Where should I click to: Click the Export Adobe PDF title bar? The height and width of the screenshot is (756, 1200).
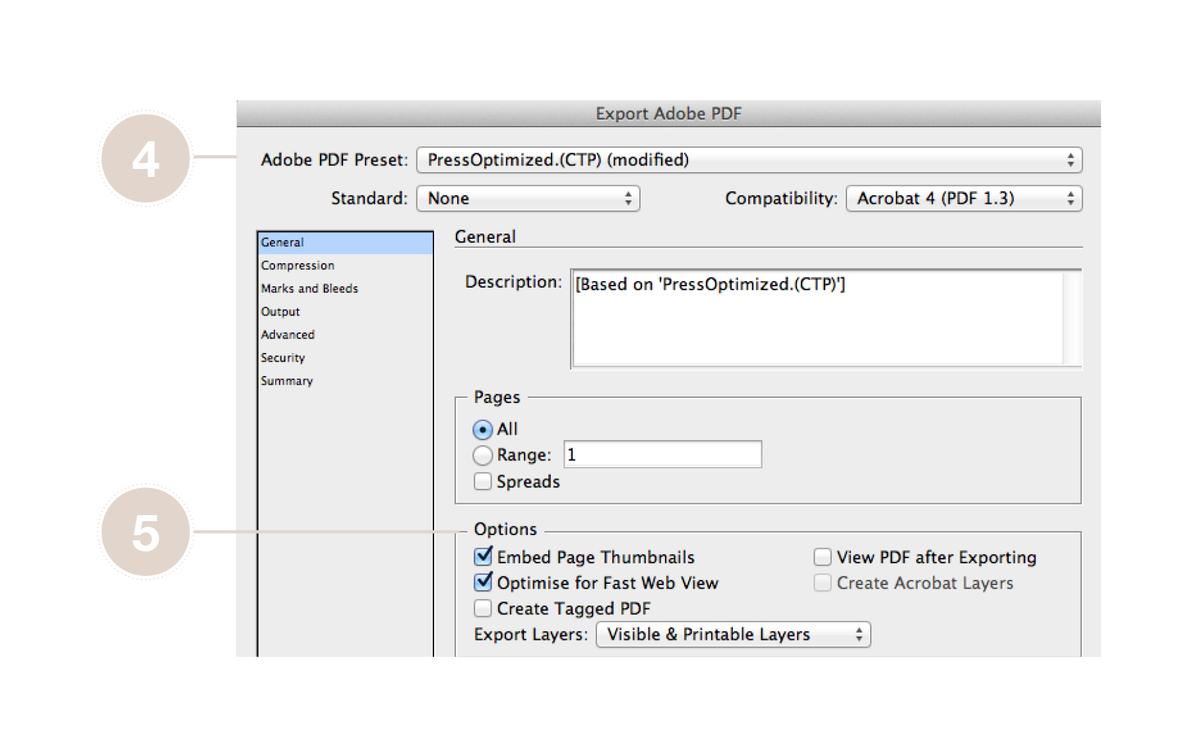coord(668,114)
